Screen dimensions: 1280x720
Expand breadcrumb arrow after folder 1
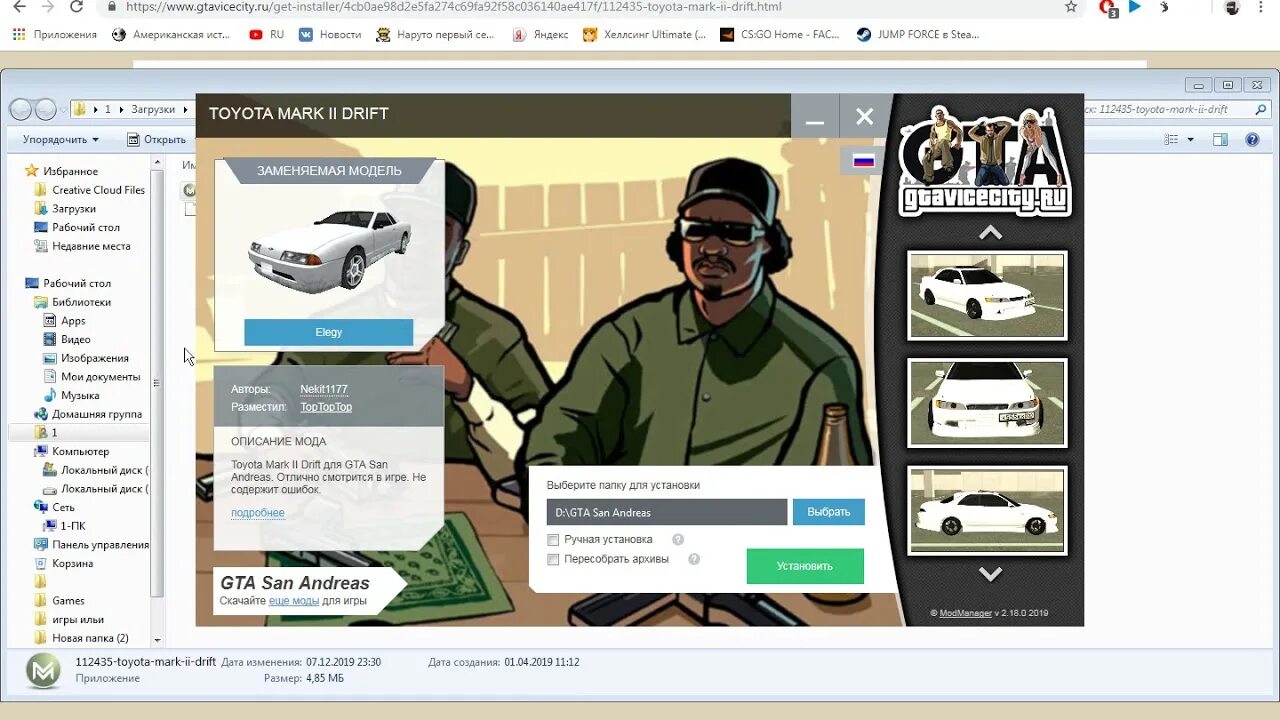[122, 110]
